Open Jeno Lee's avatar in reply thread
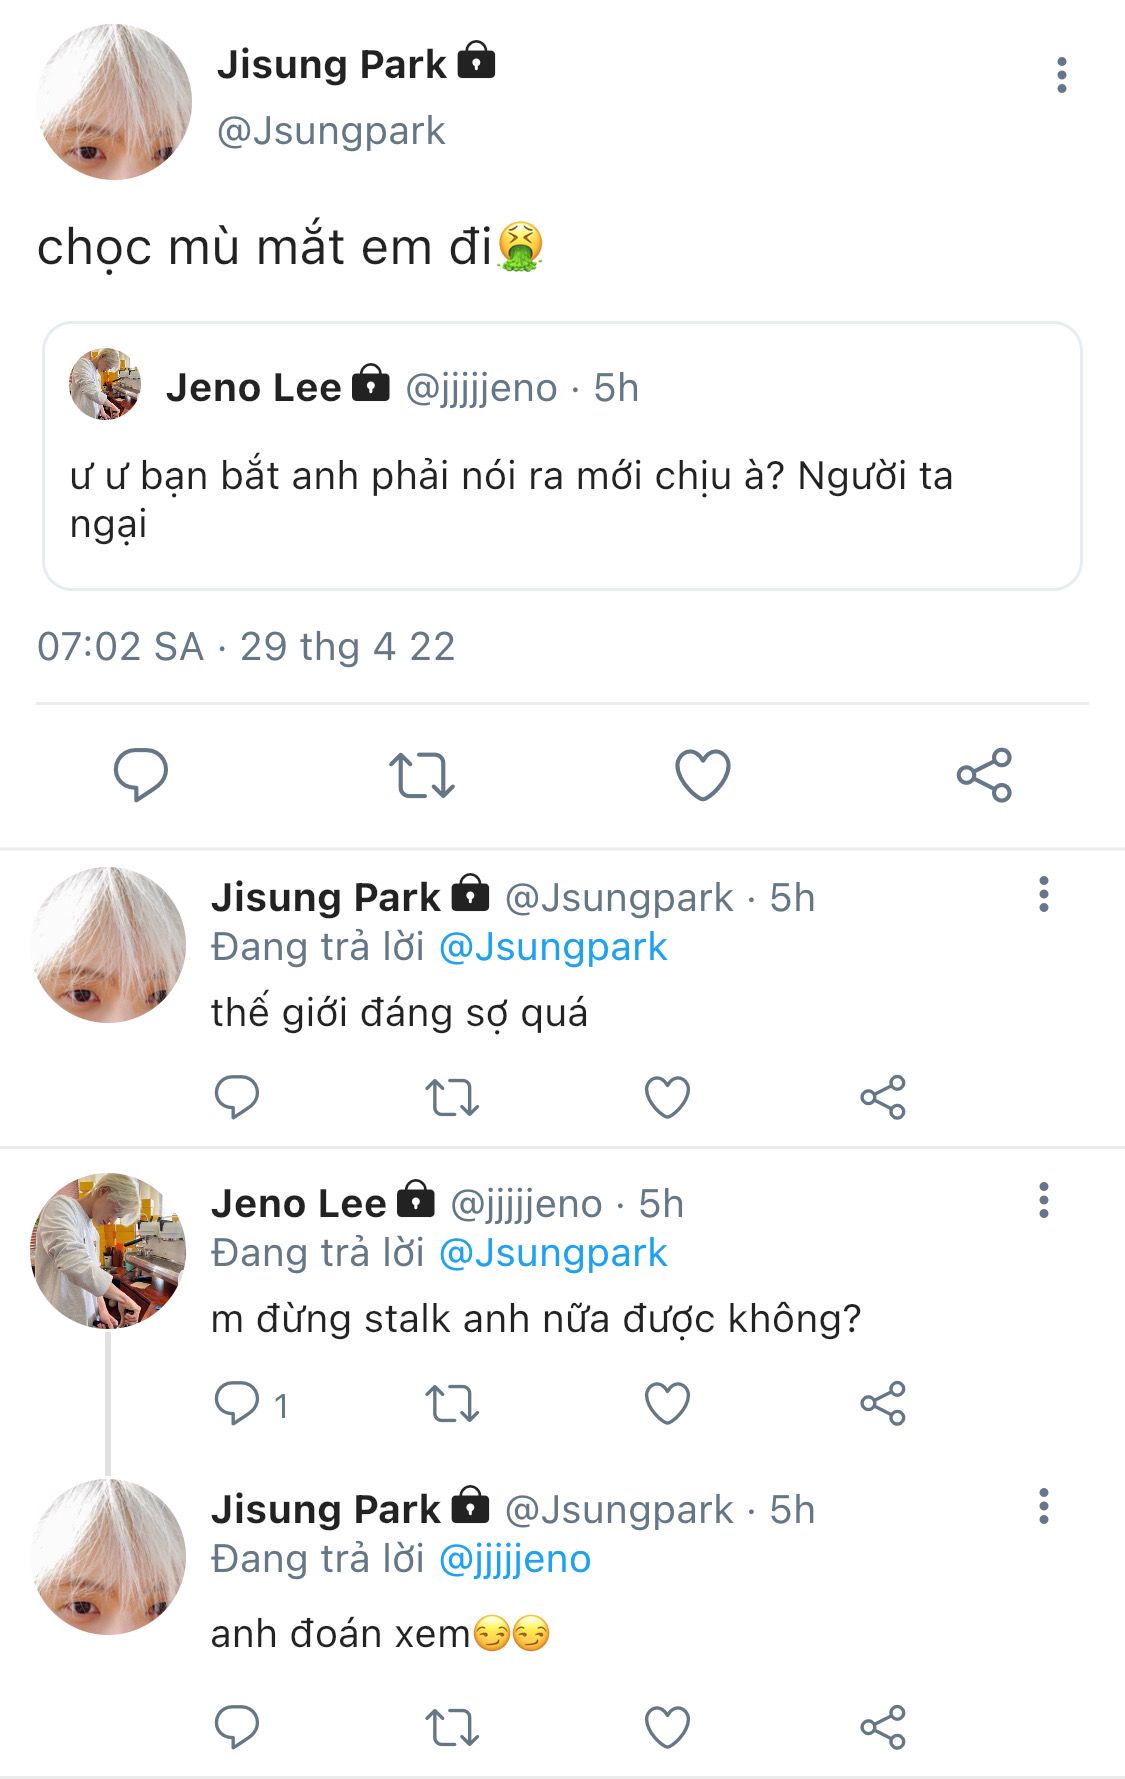 click(108, 1250)
